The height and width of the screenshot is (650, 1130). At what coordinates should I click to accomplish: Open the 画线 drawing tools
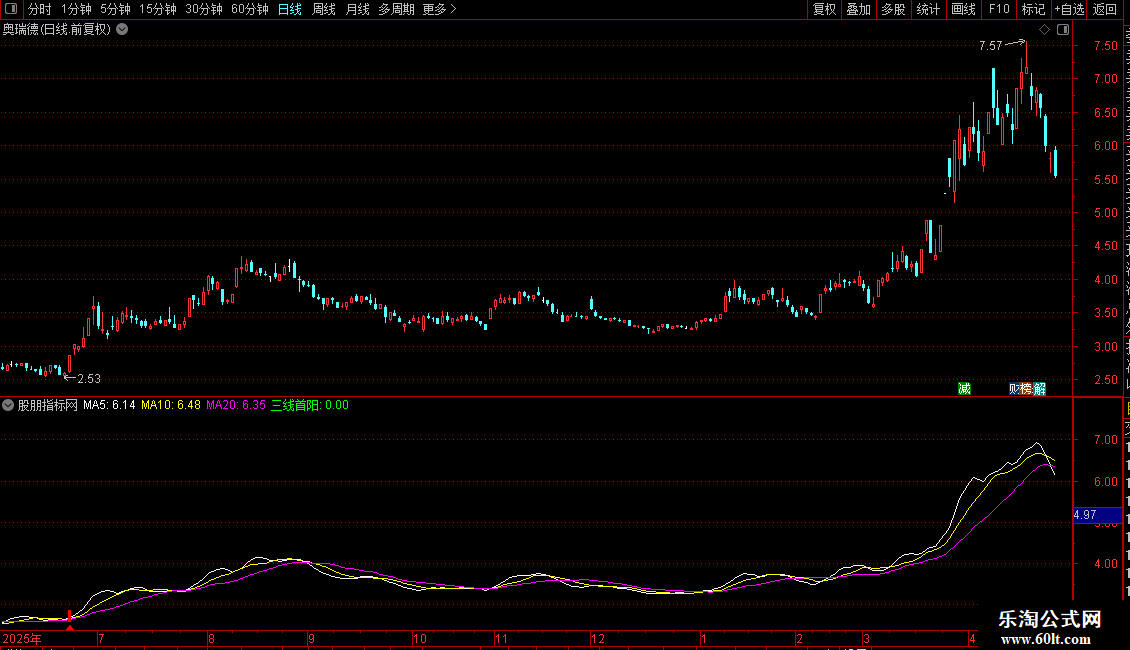(963, 9)
